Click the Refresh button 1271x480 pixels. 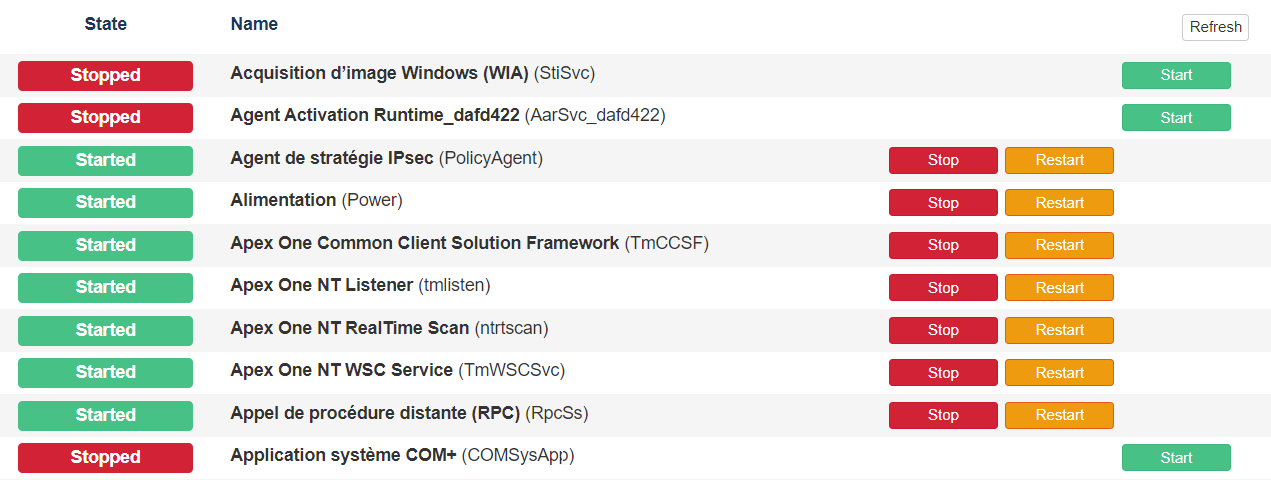coord(1215,27)
